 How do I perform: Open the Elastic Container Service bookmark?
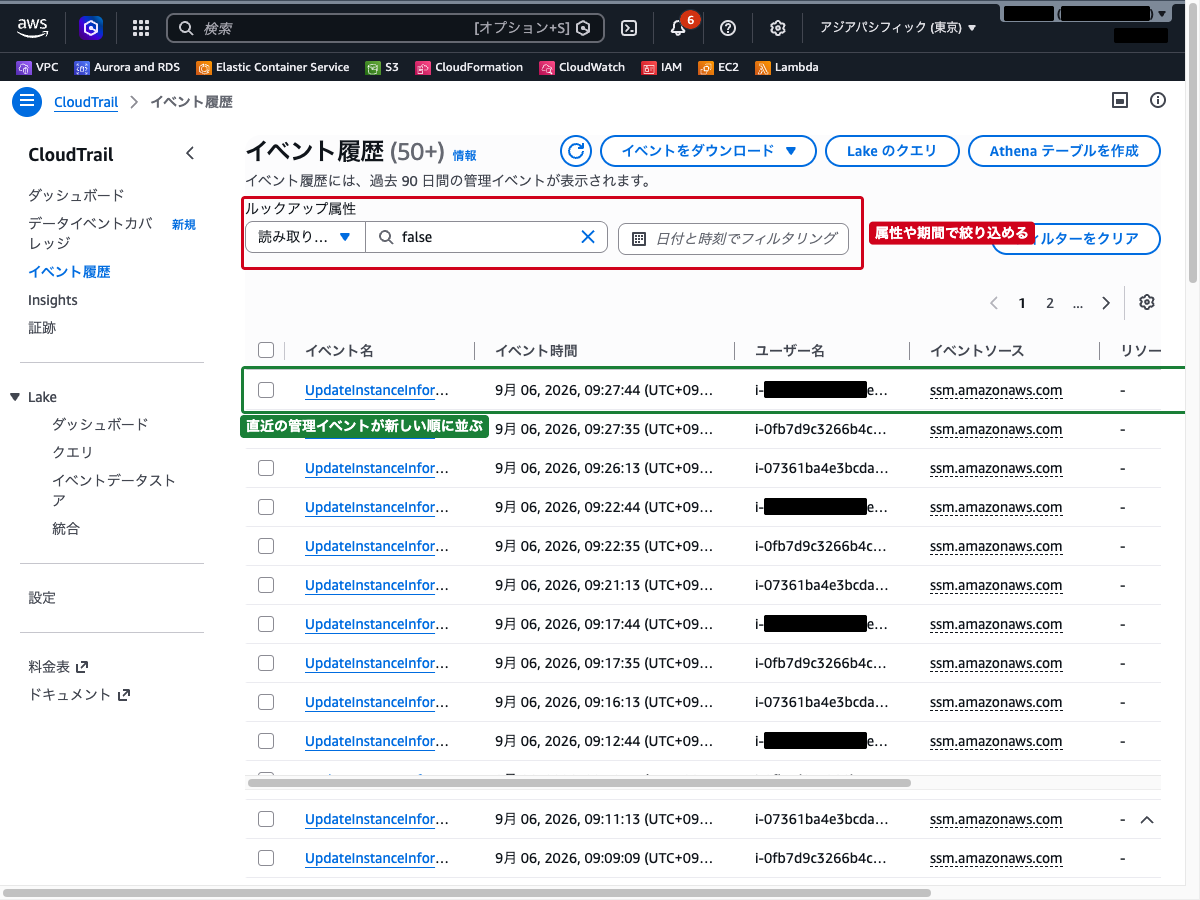273,67
